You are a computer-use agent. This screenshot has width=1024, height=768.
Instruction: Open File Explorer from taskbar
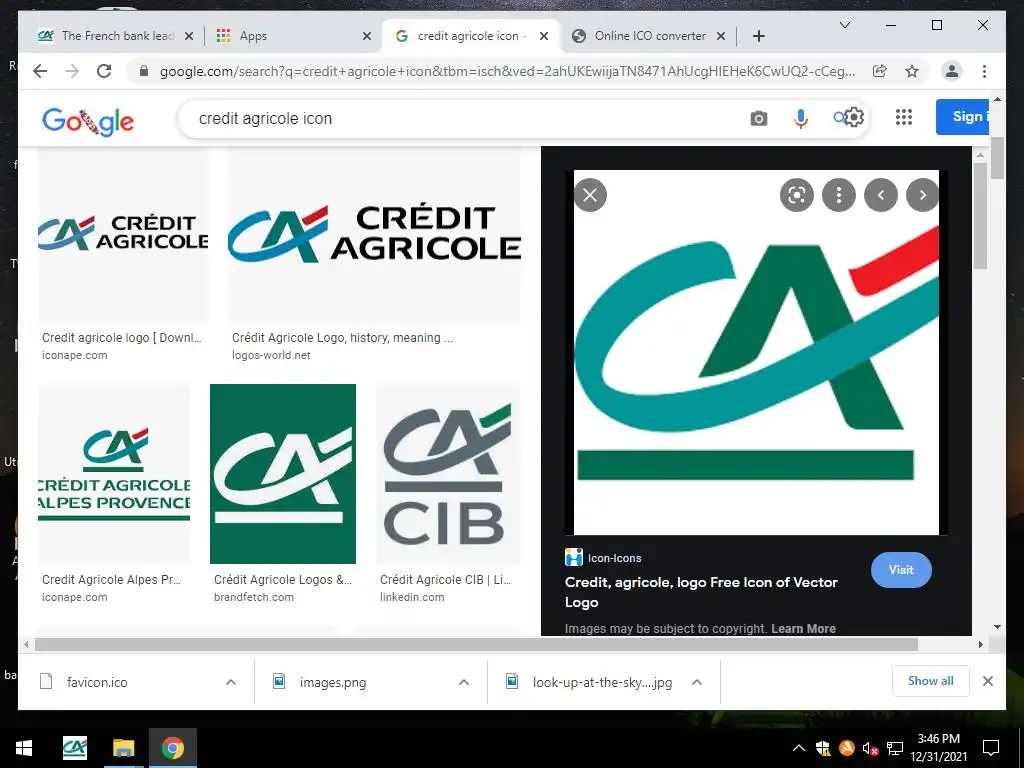click(x=123, y=748)
